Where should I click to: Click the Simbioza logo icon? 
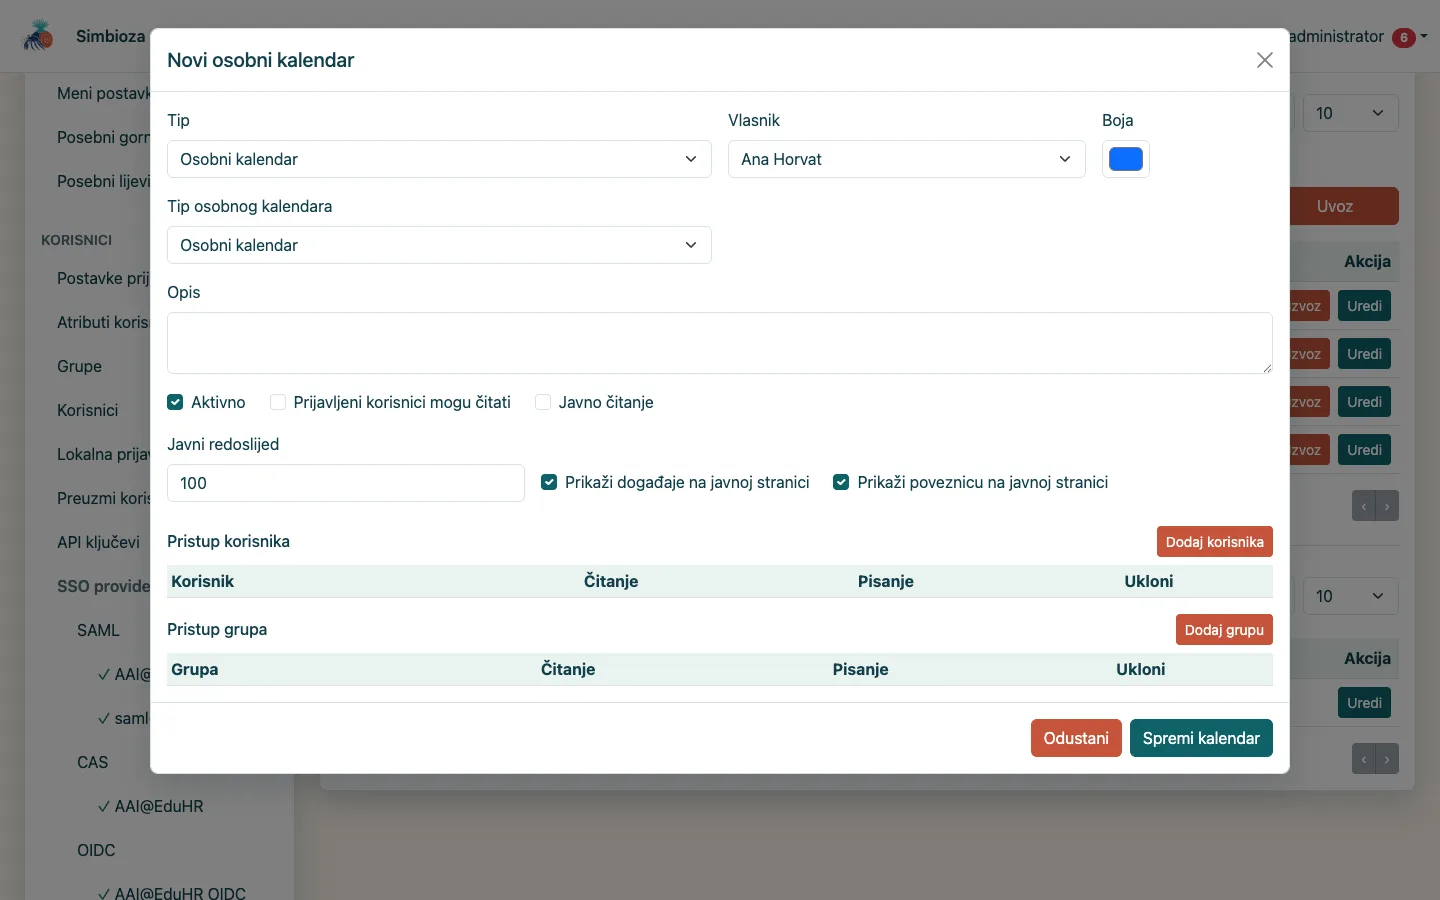click(x=38, y=36)
